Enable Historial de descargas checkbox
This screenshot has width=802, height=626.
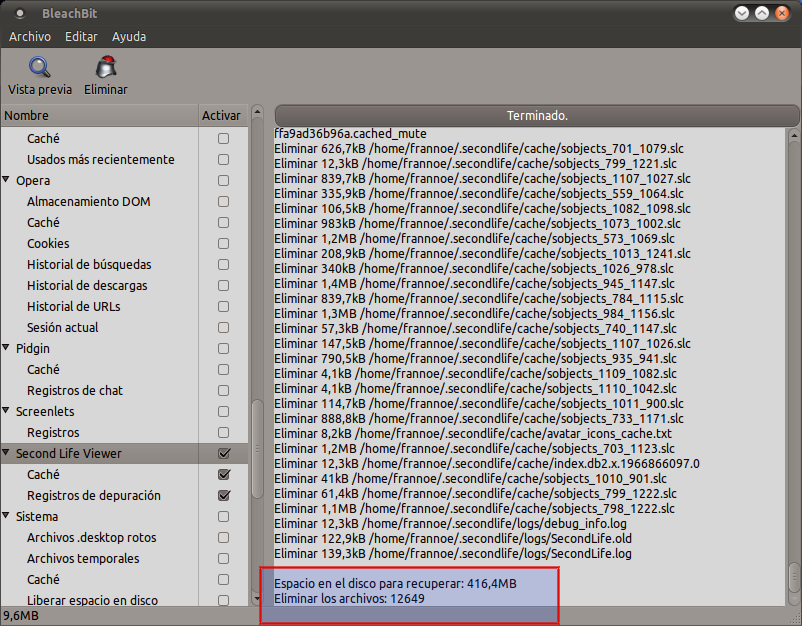[x=223, y=285]
